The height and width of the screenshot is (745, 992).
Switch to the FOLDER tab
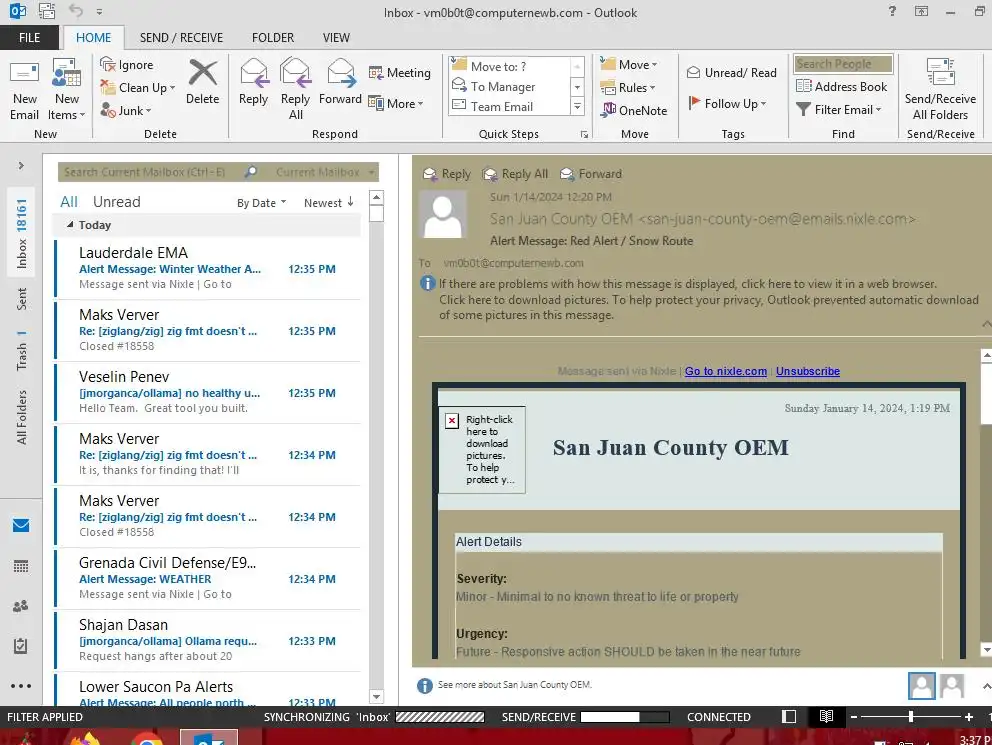pyautogui.click(x=273, y=37)
